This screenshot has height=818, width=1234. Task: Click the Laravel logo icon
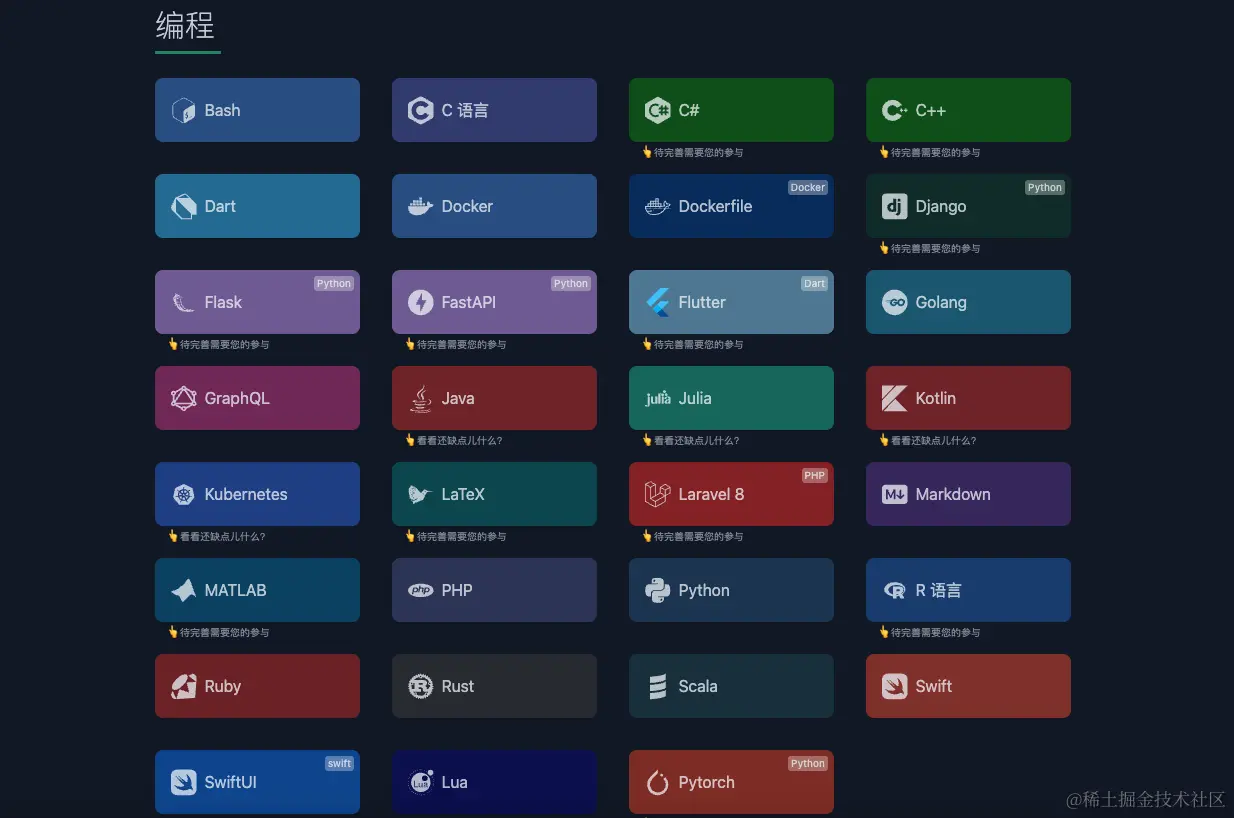tap(657, 494)
